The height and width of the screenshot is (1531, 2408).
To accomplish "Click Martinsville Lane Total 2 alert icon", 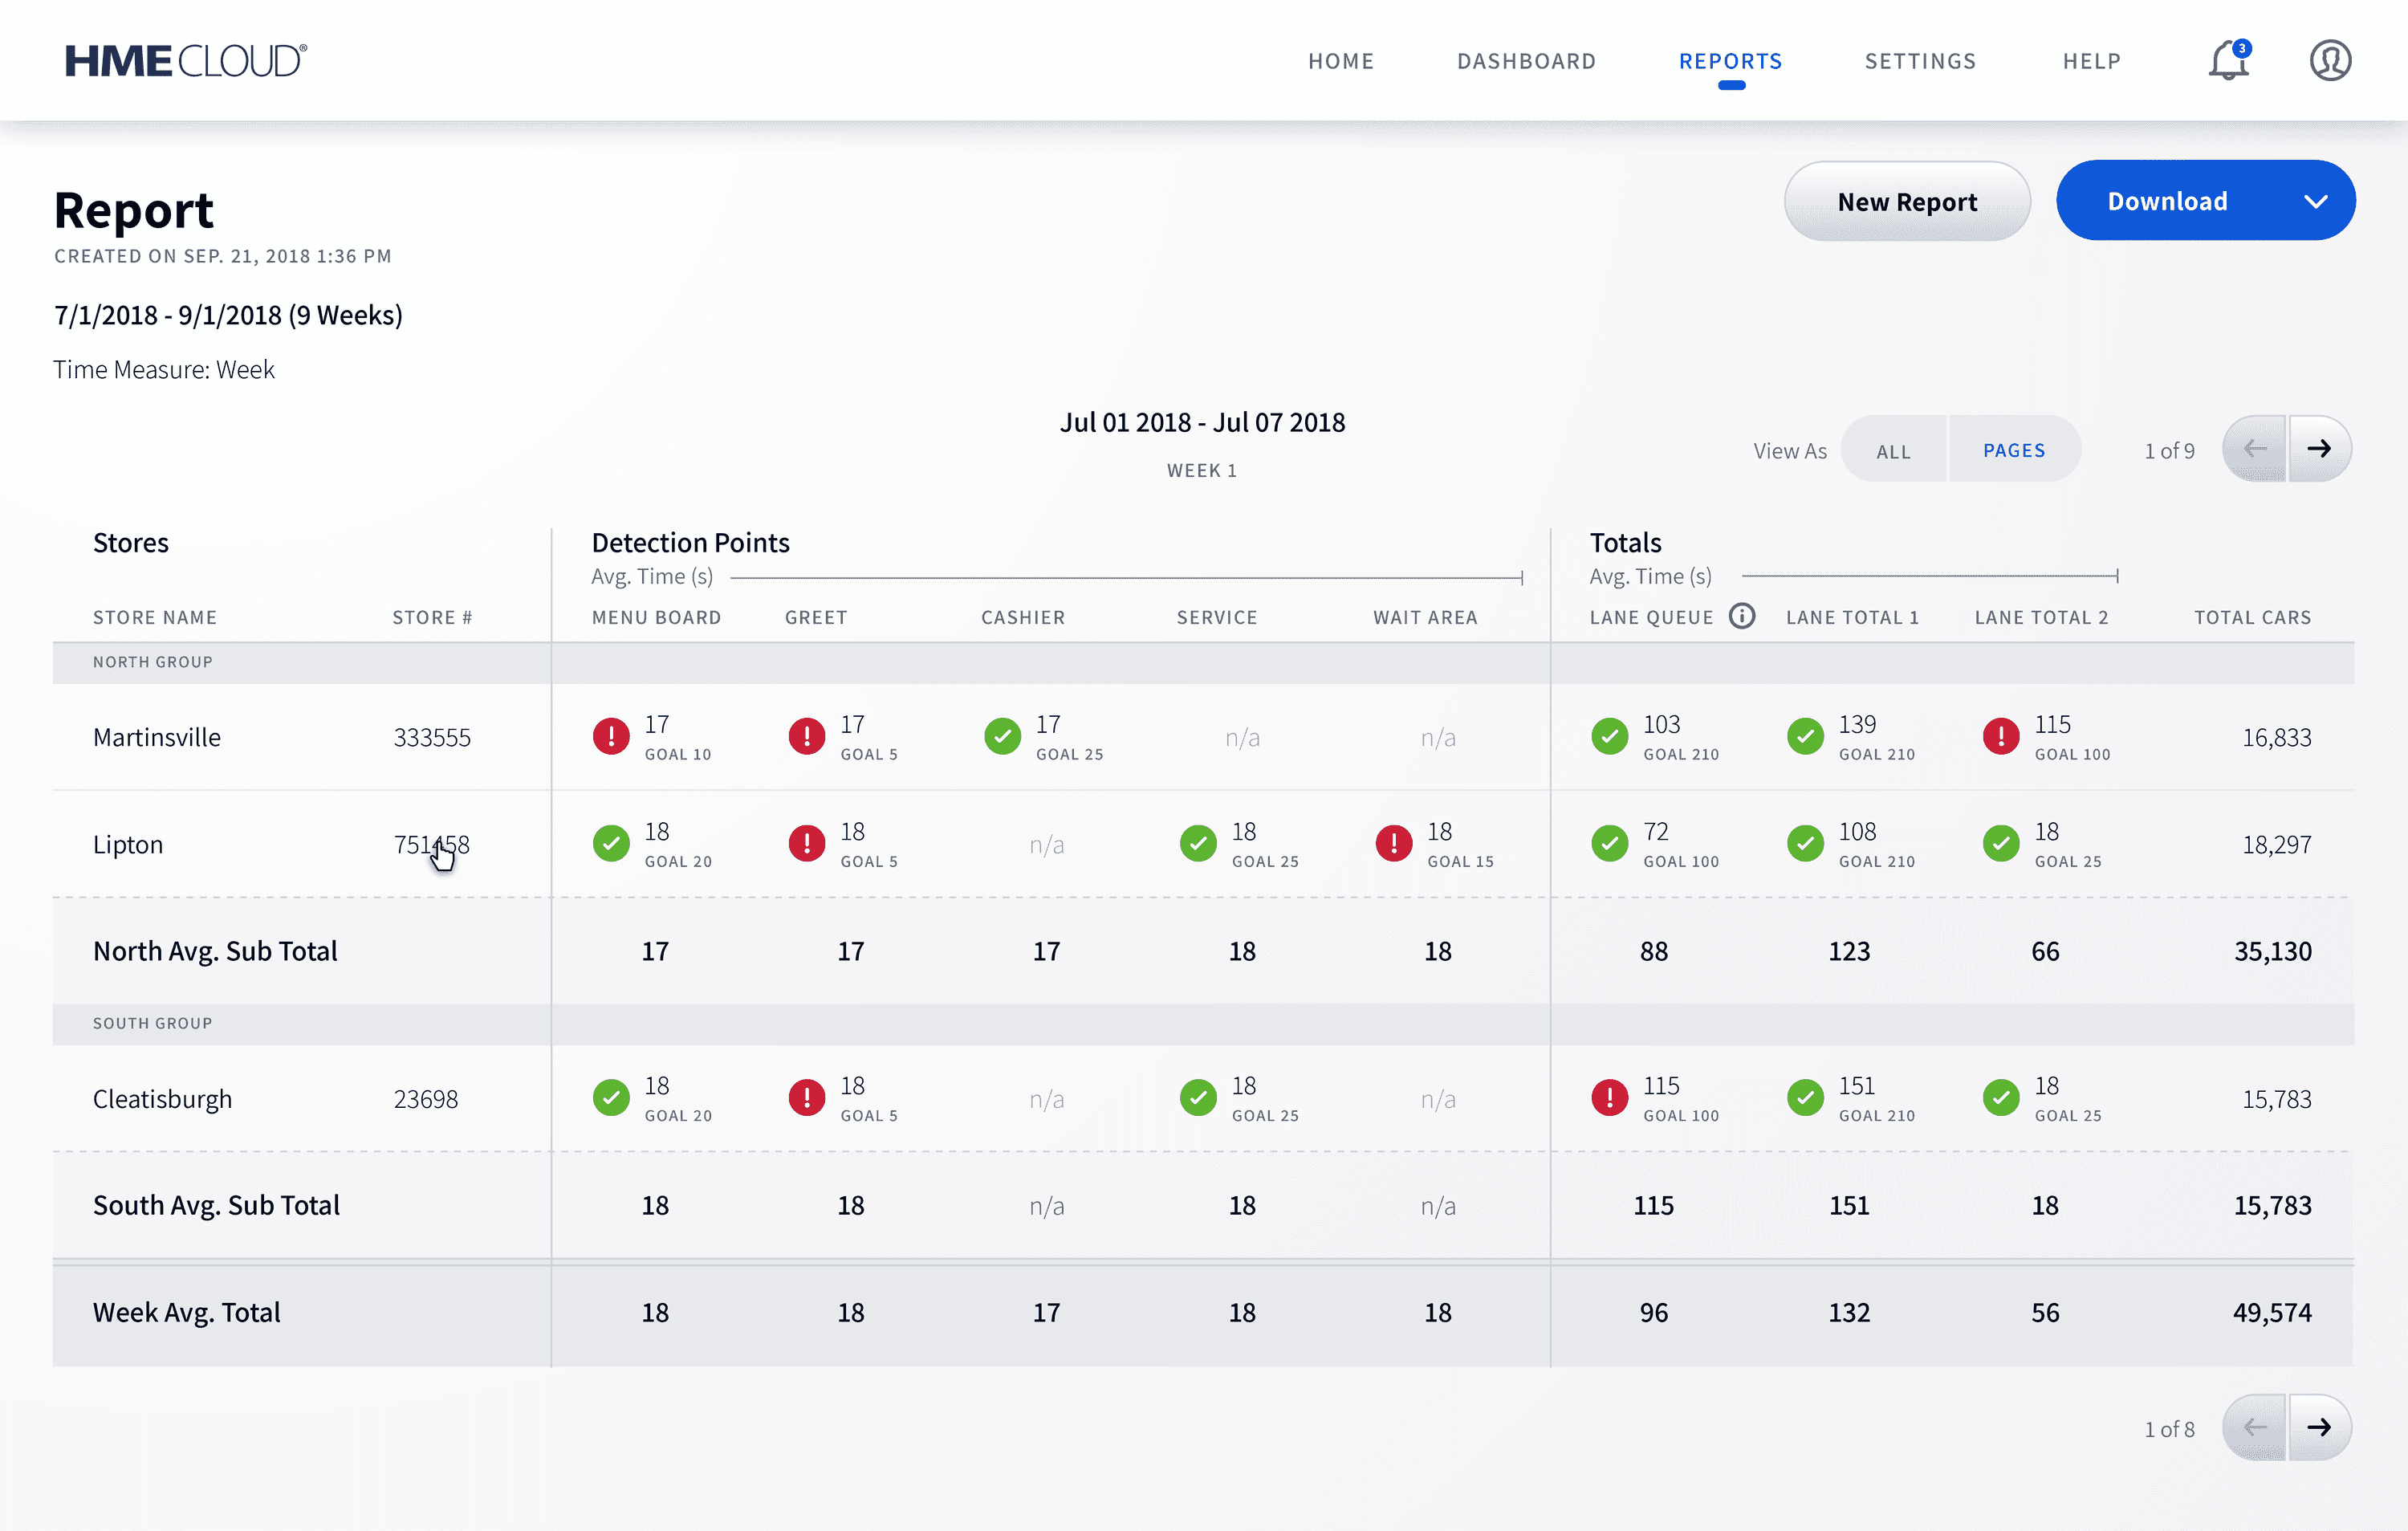I will (x=2000, y=737).
